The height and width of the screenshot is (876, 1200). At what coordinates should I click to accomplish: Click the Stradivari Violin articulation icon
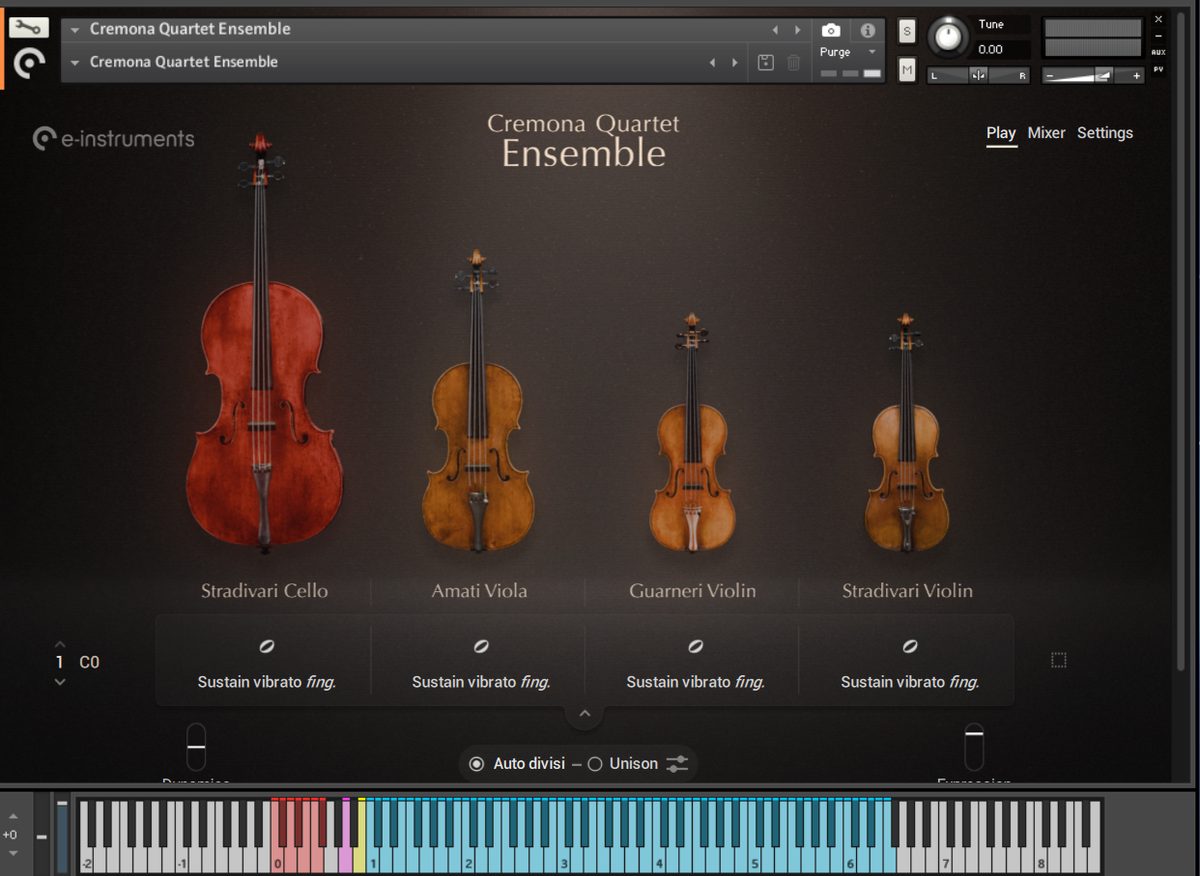click(x=909, y=647)
